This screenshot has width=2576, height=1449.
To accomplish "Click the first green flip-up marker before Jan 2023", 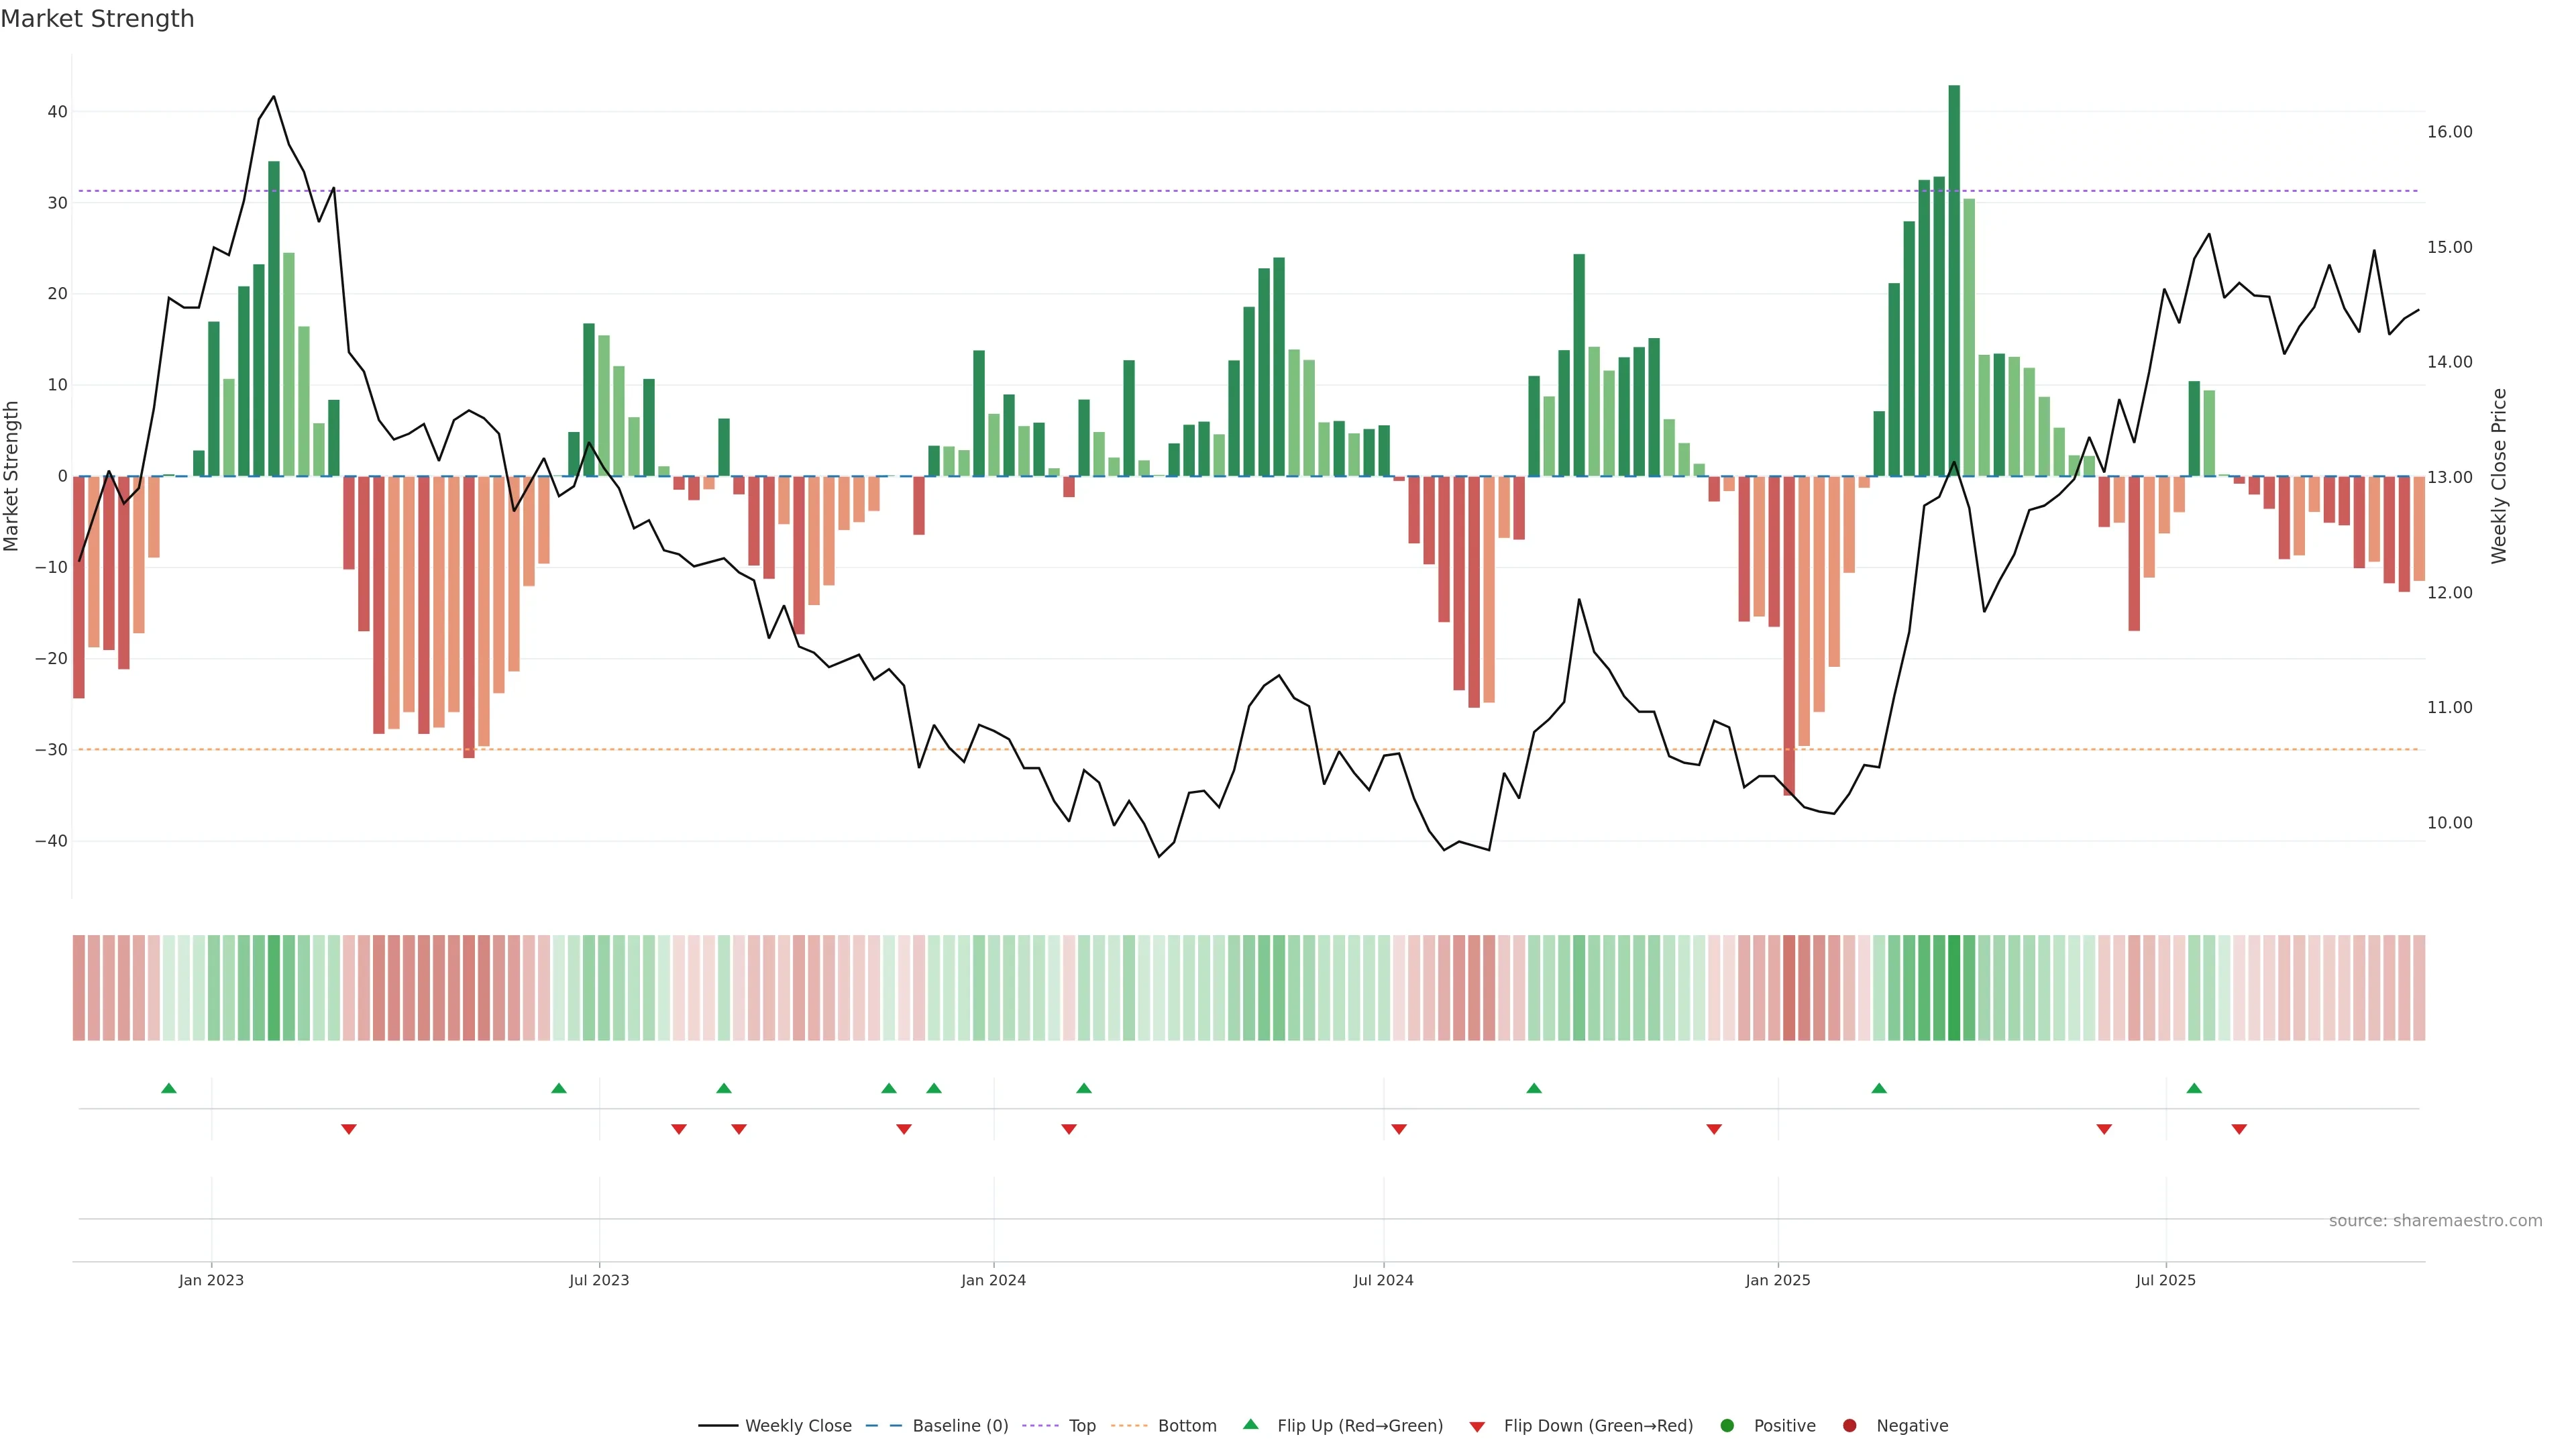I will coord(169,1088).
